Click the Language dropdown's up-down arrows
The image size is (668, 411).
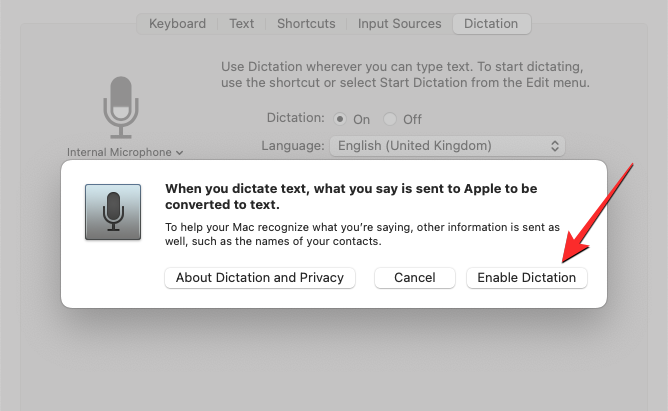point(555,146)
